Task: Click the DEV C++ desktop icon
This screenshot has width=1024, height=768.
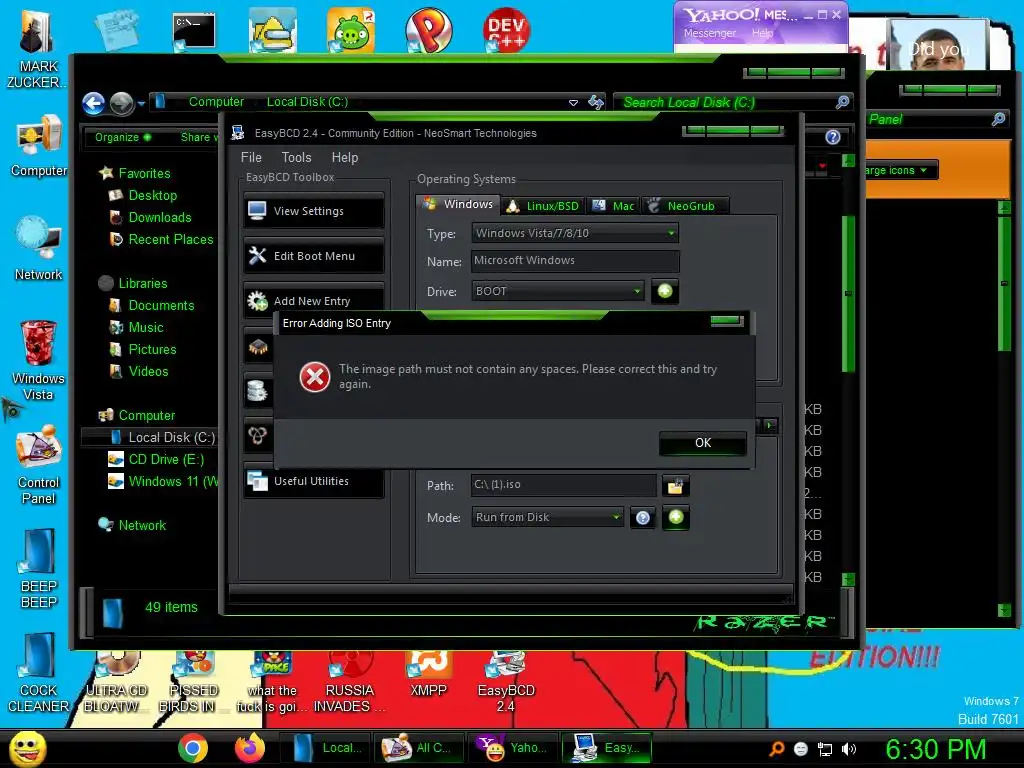Action: [507, 30]
